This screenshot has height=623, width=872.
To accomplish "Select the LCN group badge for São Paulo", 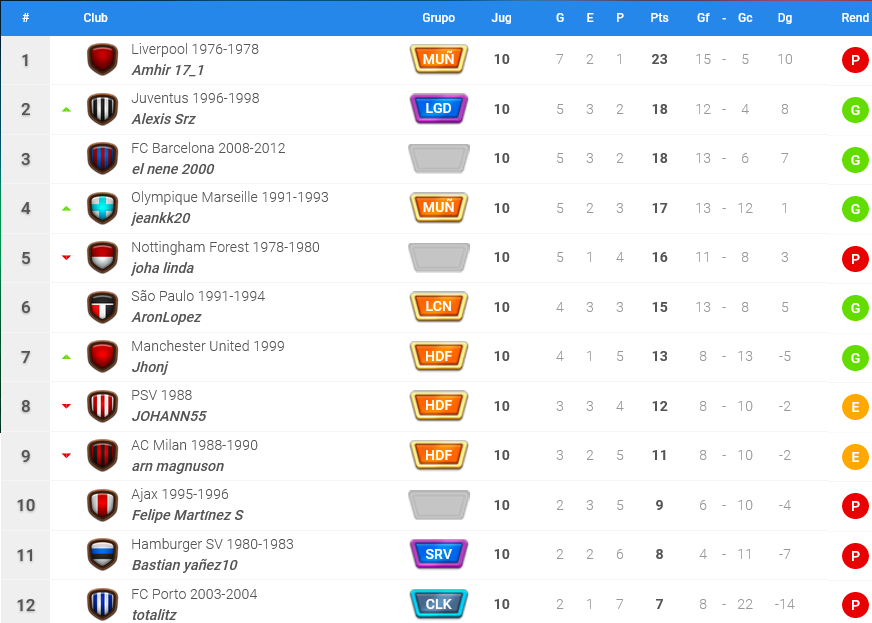I will [439, 306].
